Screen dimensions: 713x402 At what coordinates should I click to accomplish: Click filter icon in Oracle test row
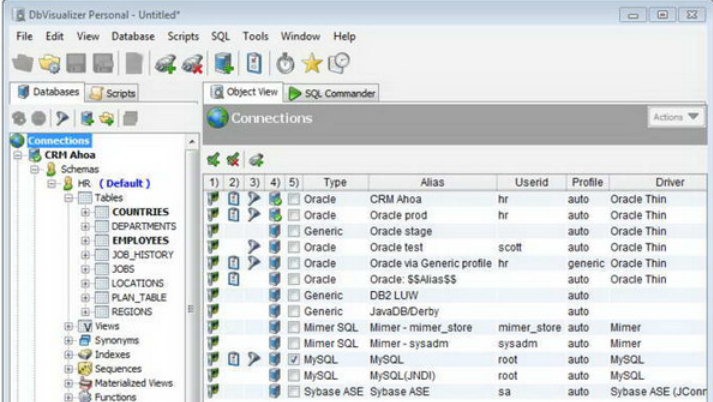click(x=254, y=247)
